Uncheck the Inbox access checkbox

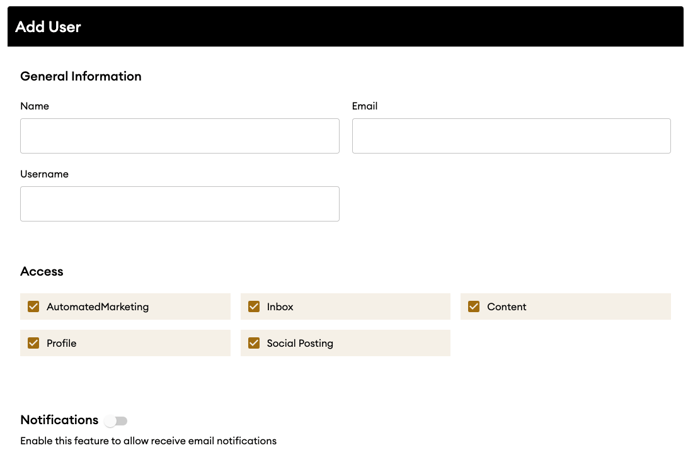coord(254,306)
